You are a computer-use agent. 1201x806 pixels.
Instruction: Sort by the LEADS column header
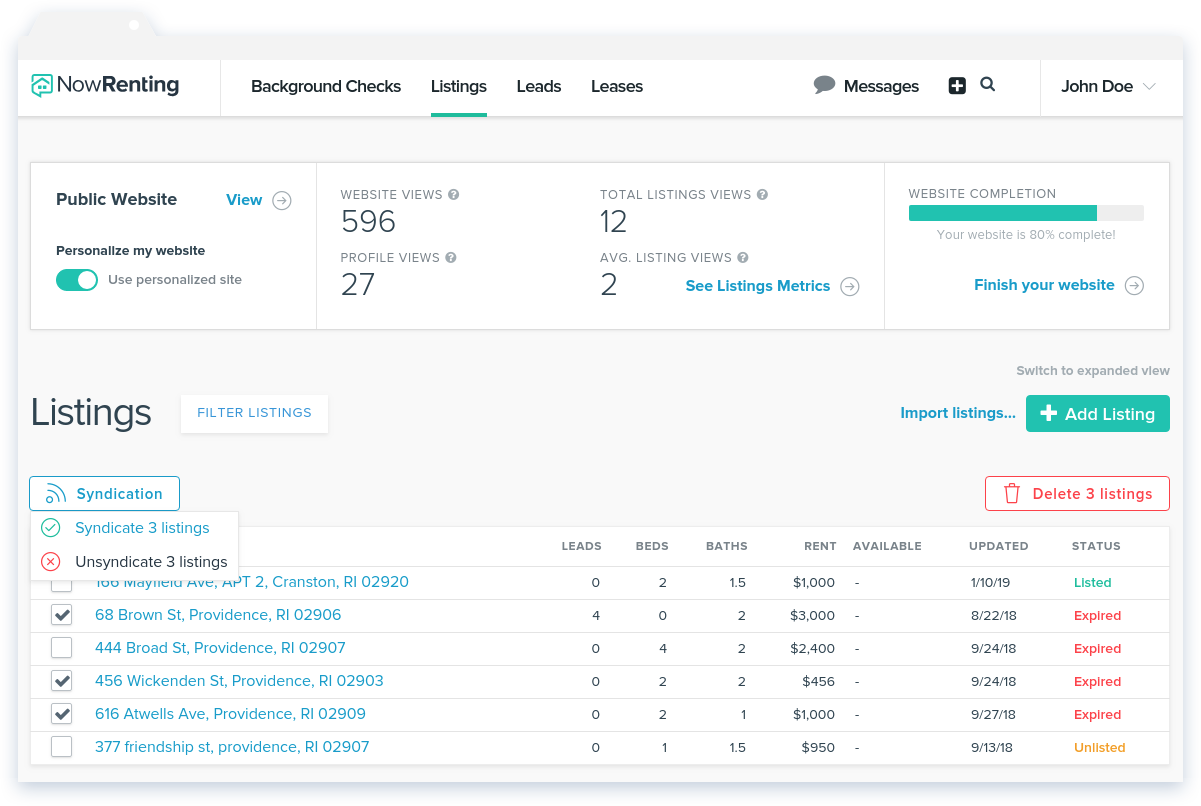tap(582, 547)
